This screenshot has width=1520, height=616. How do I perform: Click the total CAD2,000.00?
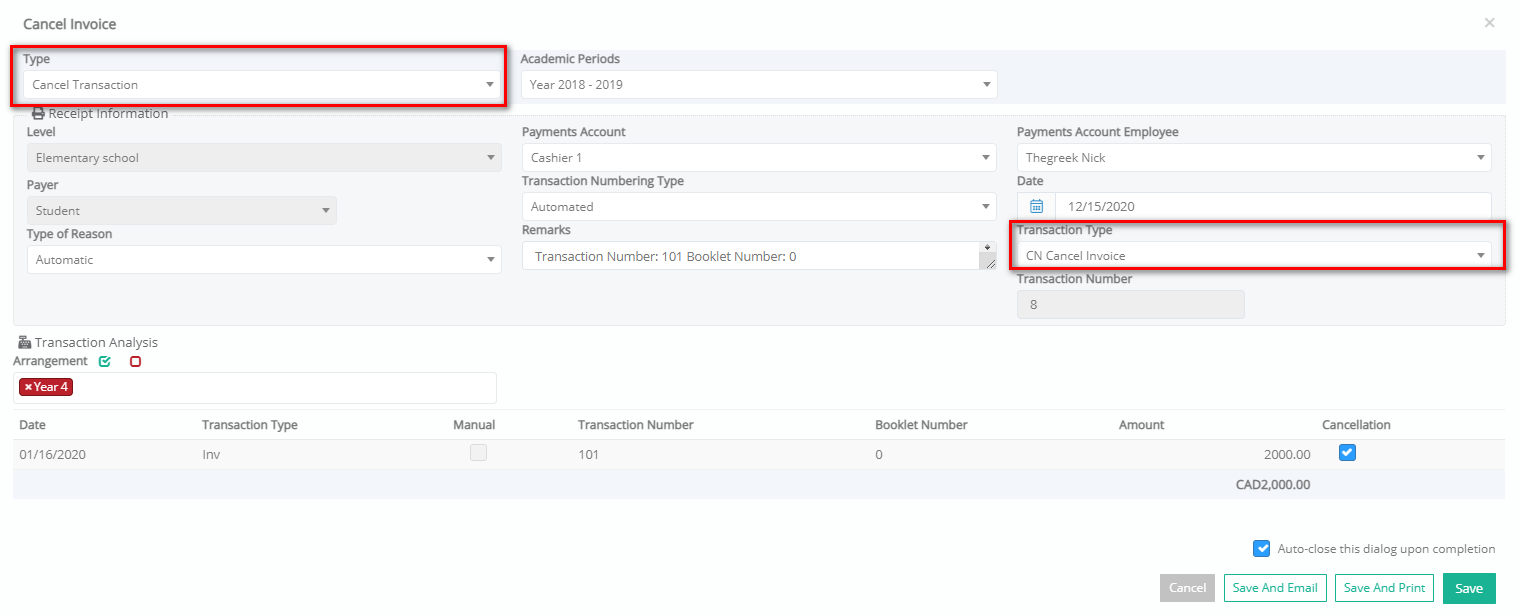click(1273, 485)
